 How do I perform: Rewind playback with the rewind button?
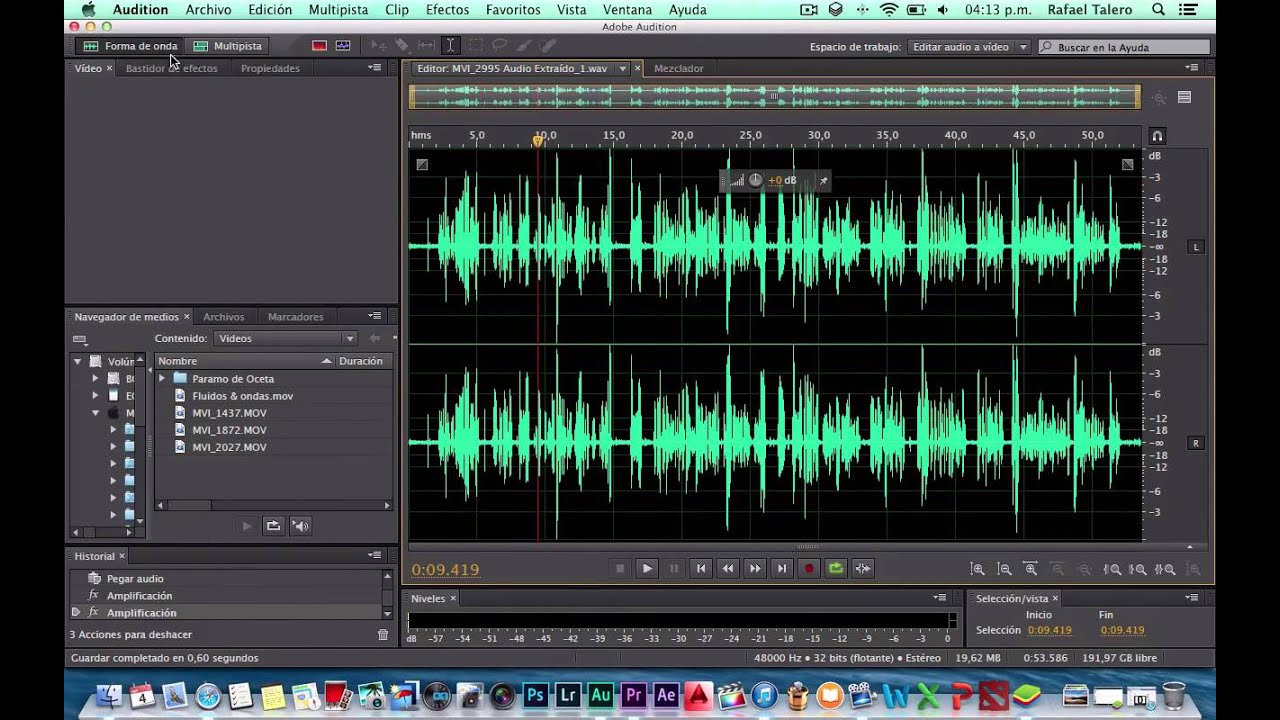pos(728,569)
